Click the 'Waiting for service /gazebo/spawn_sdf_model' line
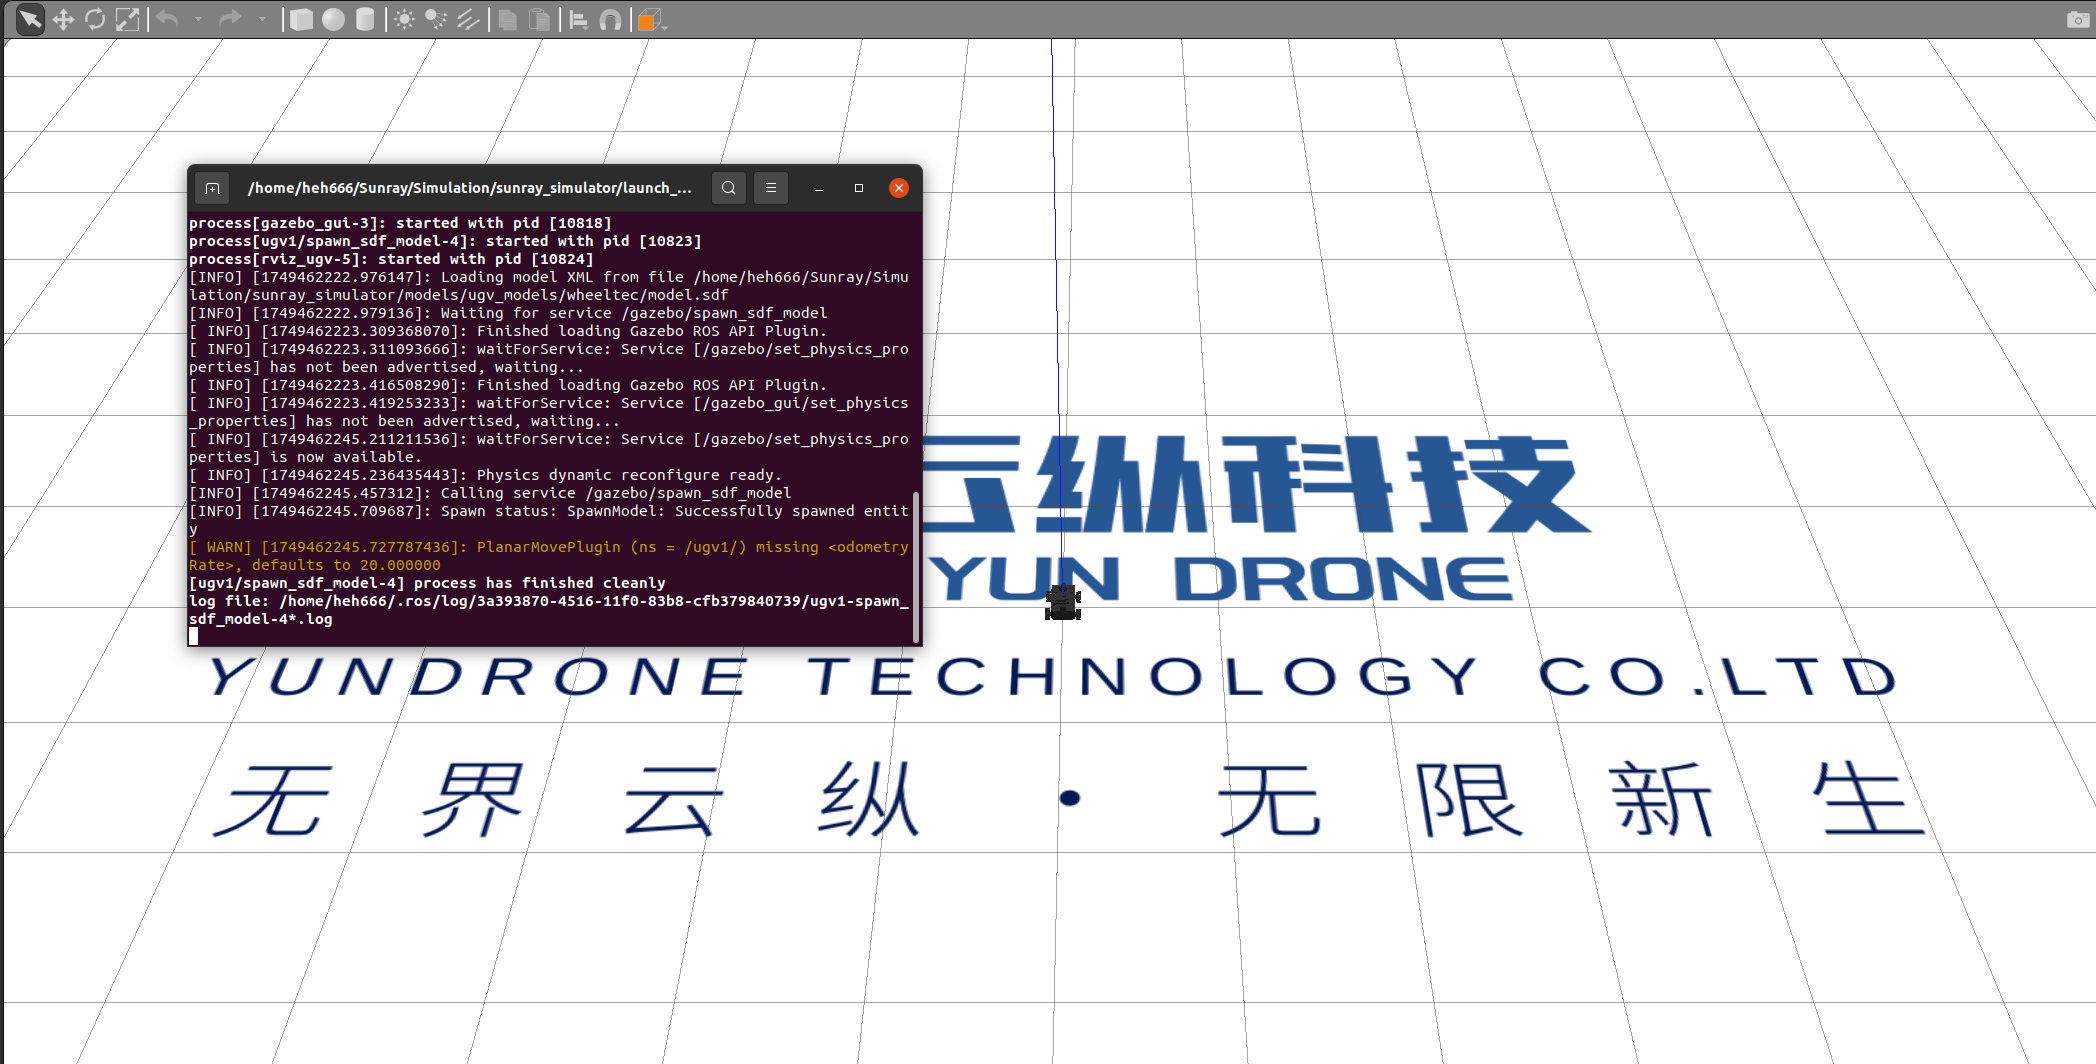This screenshot has width=2096, height=1064. pos(508,313)
